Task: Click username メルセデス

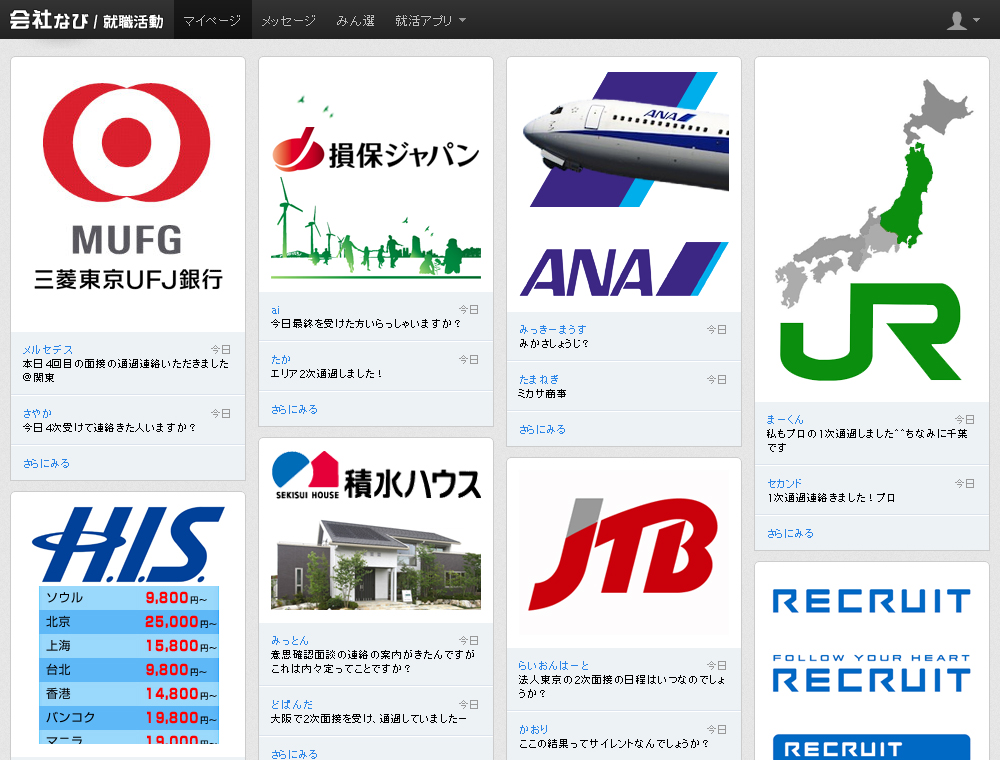Action: pos(48,349)
